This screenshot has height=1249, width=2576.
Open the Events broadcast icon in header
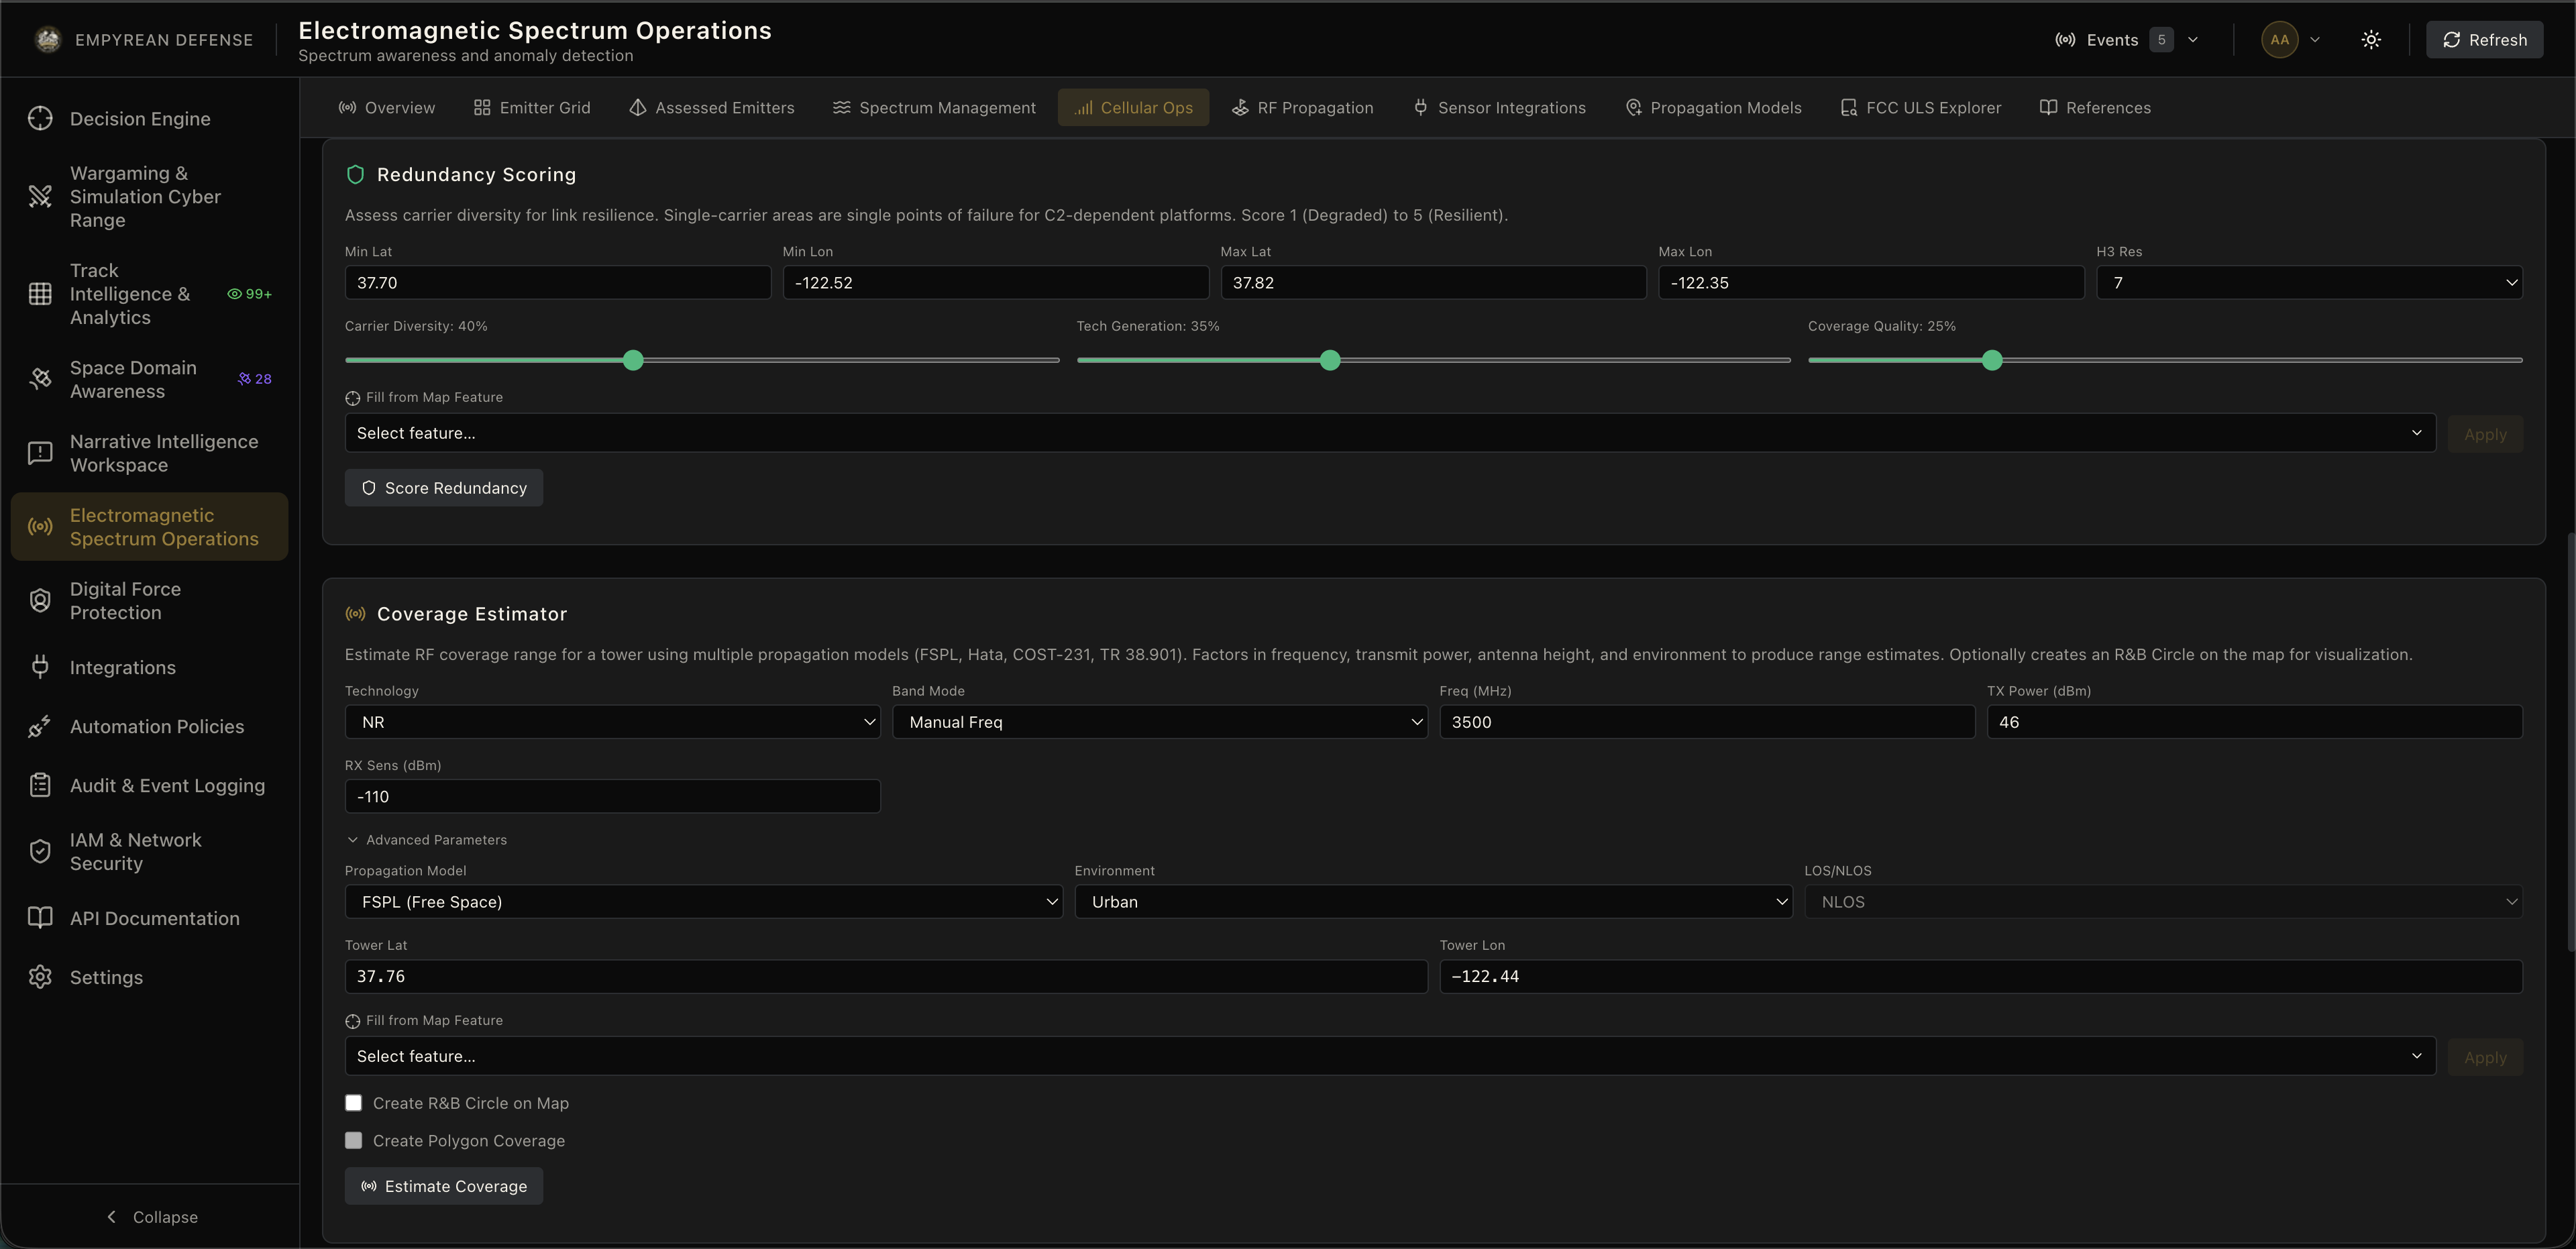[x=2065, y=40]
